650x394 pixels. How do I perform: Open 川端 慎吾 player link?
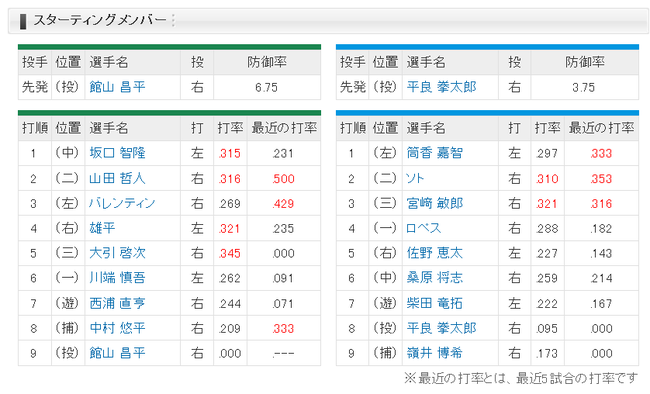[117, 278]
